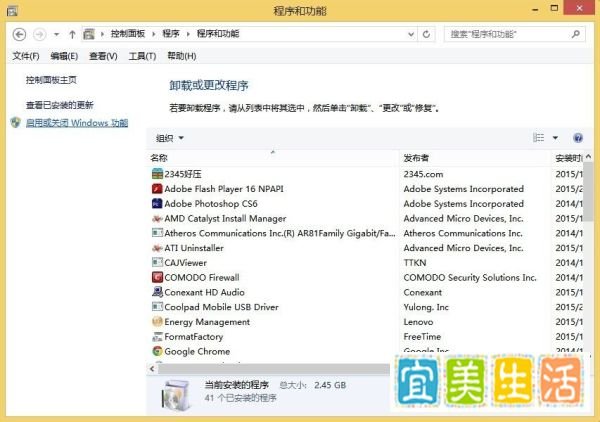The height and width of the screenshot is (422, 600).
Task: Click the search magnifier icon
Action: click(576, 34)
